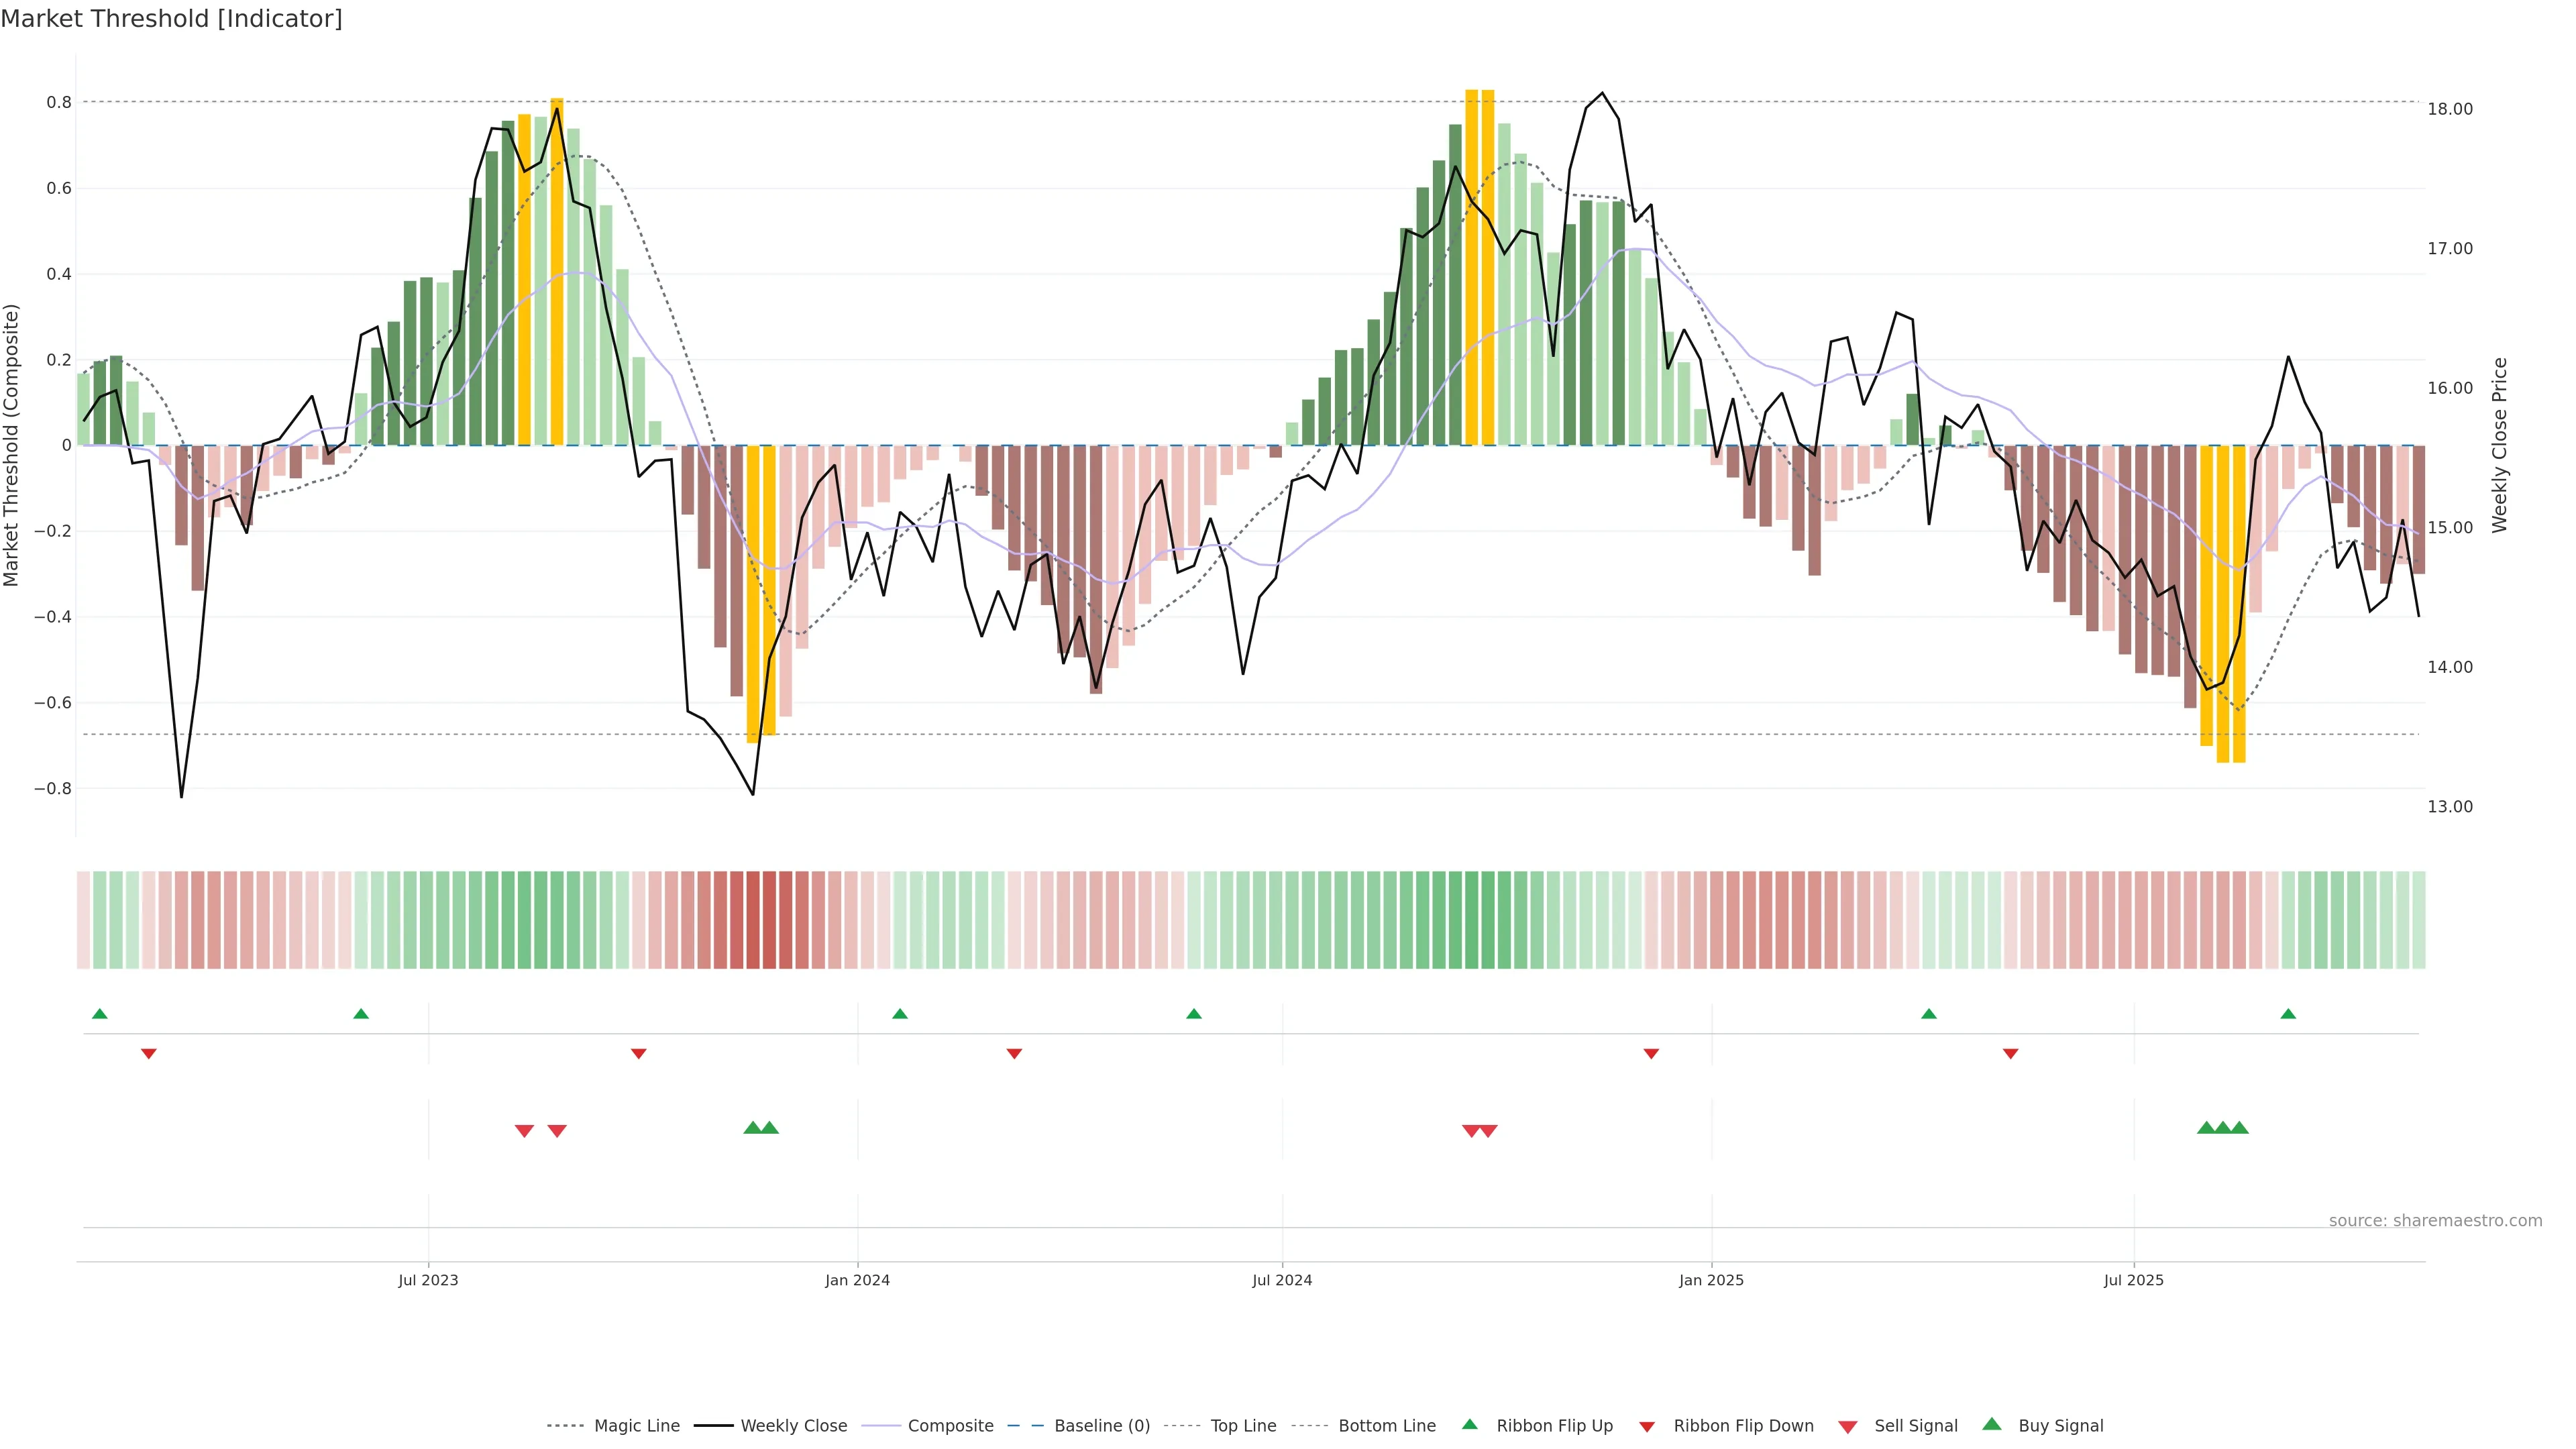Click the rightmost green ribbon flip up triangle

click(x=2288, y=1014)
